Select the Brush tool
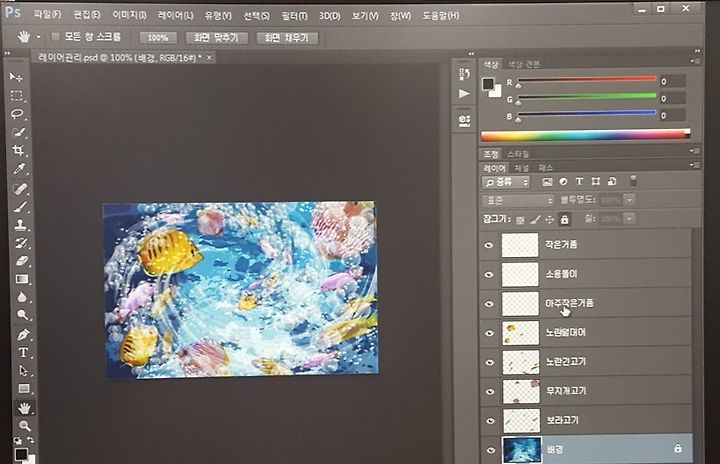Image resolution: width=720 pixels, height=464 pixels. [20, 206]
